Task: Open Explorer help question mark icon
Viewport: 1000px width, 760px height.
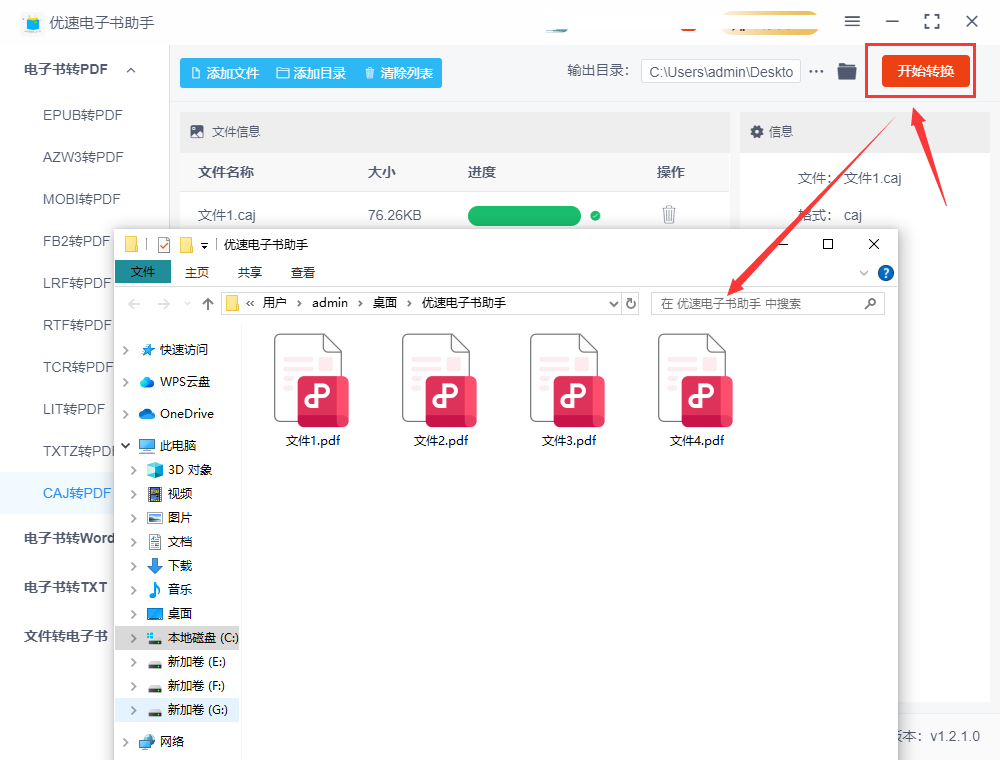Action: [x=885, y=274]
